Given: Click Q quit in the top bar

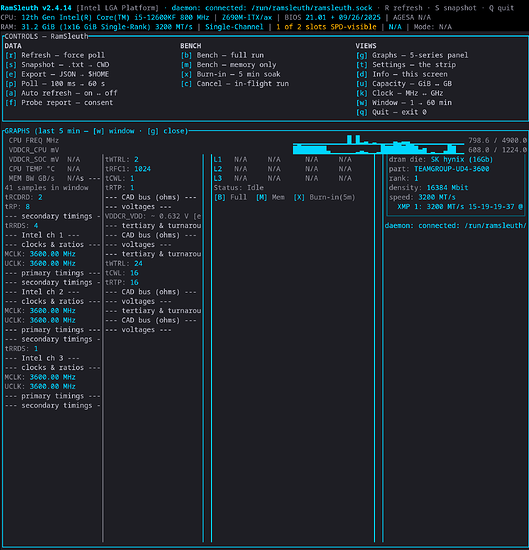Looking at the screenshot, I should [502, 8].
